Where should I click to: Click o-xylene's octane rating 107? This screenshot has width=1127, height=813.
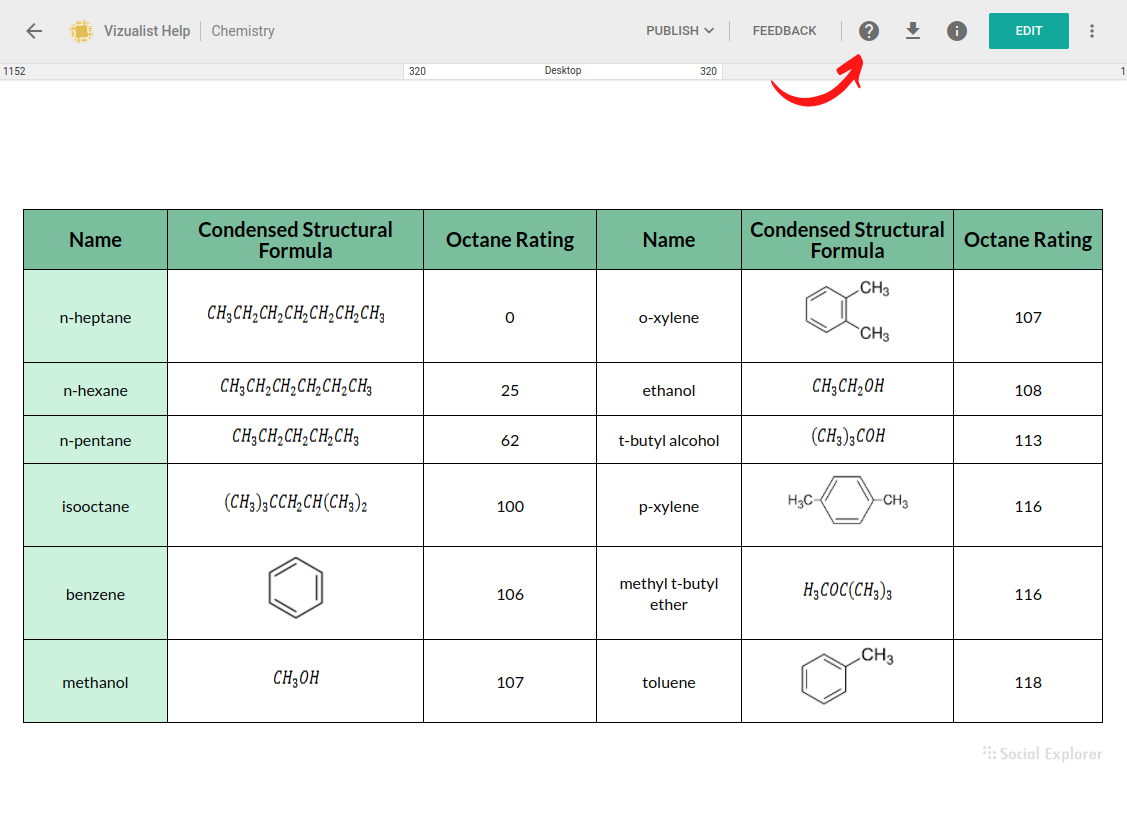coord(1028,316)
